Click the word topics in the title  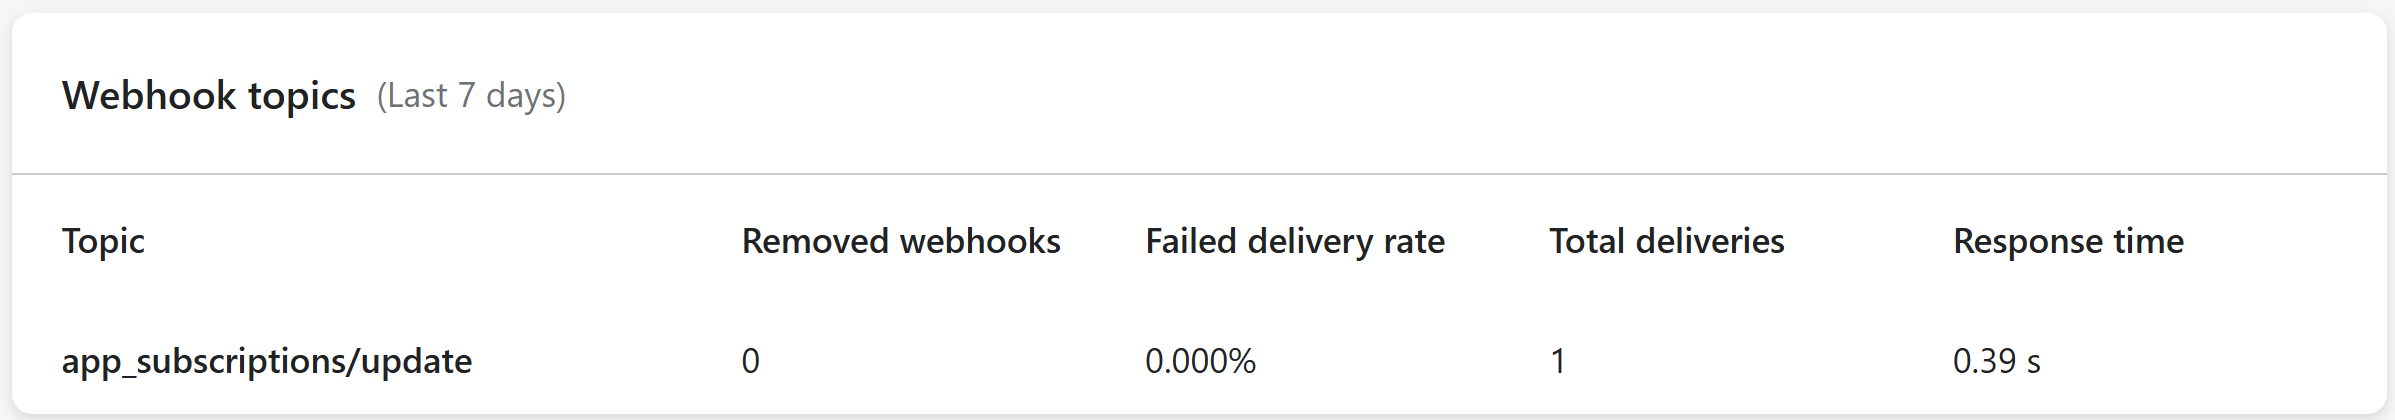[x=301, y=96]
